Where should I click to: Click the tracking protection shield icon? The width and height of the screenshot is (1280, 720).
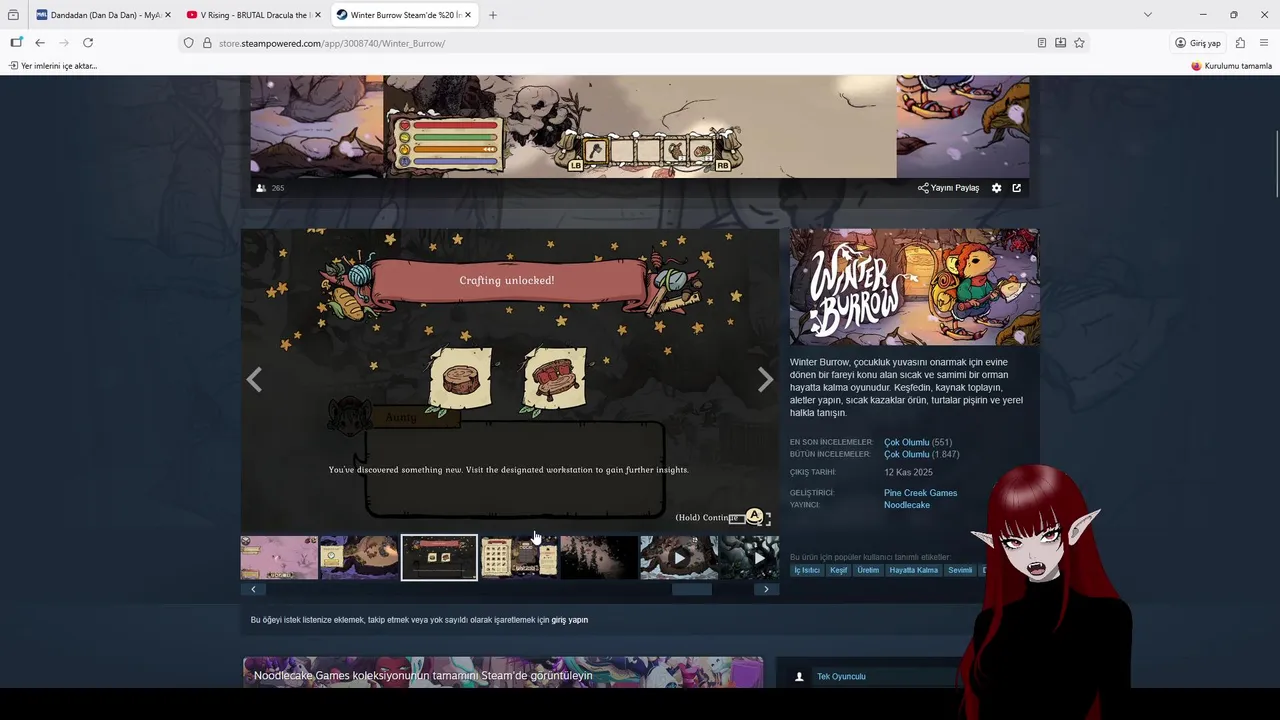tap(188, 43)
